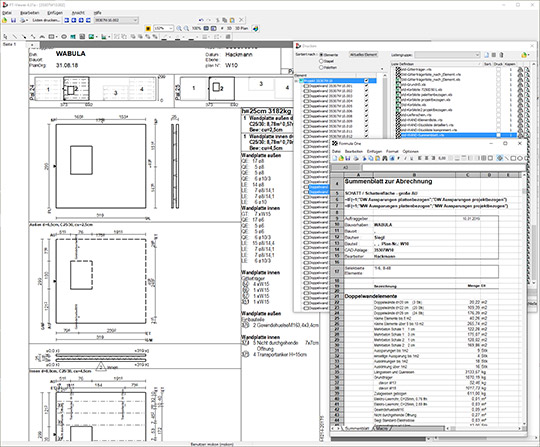Yellow highlight square icon before zoom box
Screen dimensions: 540x447
[x=148, y=29]
